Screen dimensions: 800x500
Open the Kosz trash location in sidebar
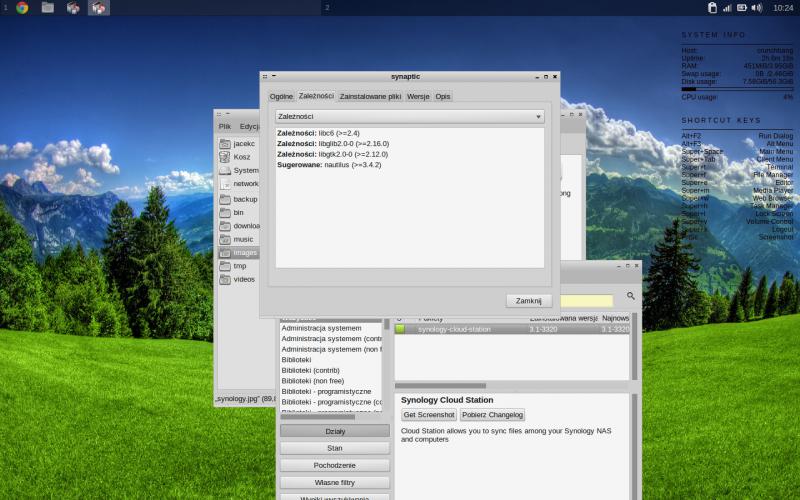(245, 157)
